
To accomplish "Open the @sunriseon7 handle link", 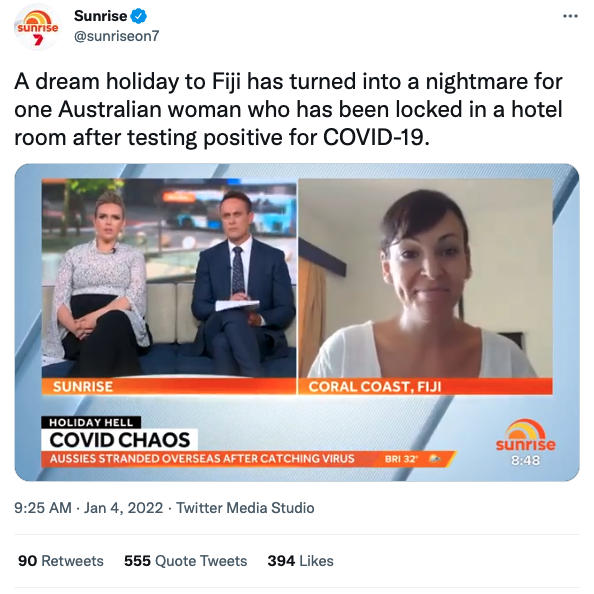I will (x=117, y=36).
